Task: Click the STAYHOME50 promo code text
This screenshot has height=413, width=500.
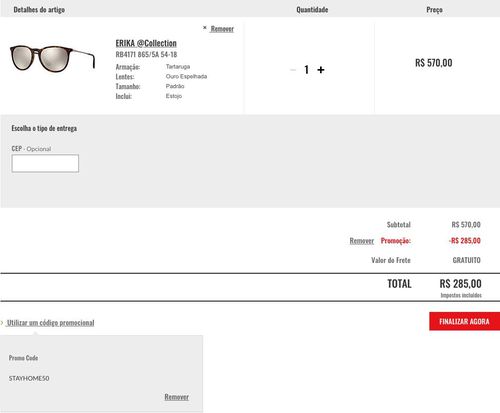Action: (29, 378)
